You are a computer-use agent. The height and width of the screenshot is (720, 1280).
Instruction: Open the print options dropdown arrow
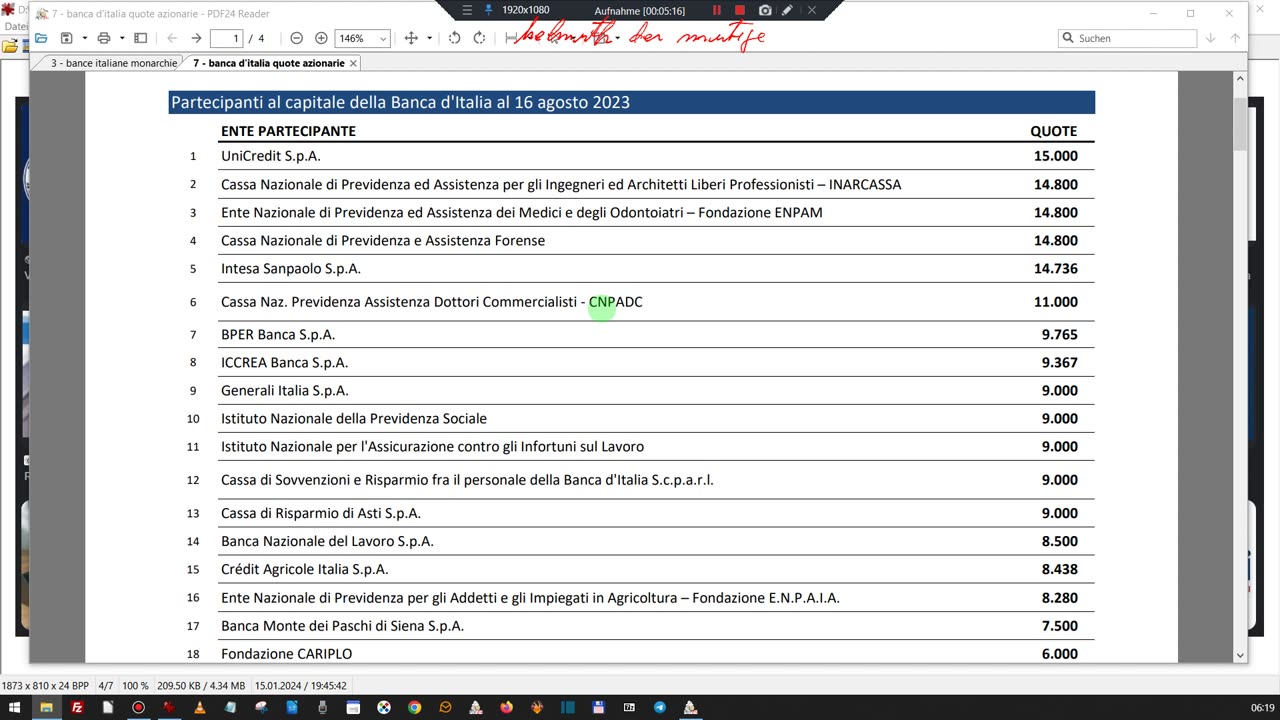[x=121, y=38]
